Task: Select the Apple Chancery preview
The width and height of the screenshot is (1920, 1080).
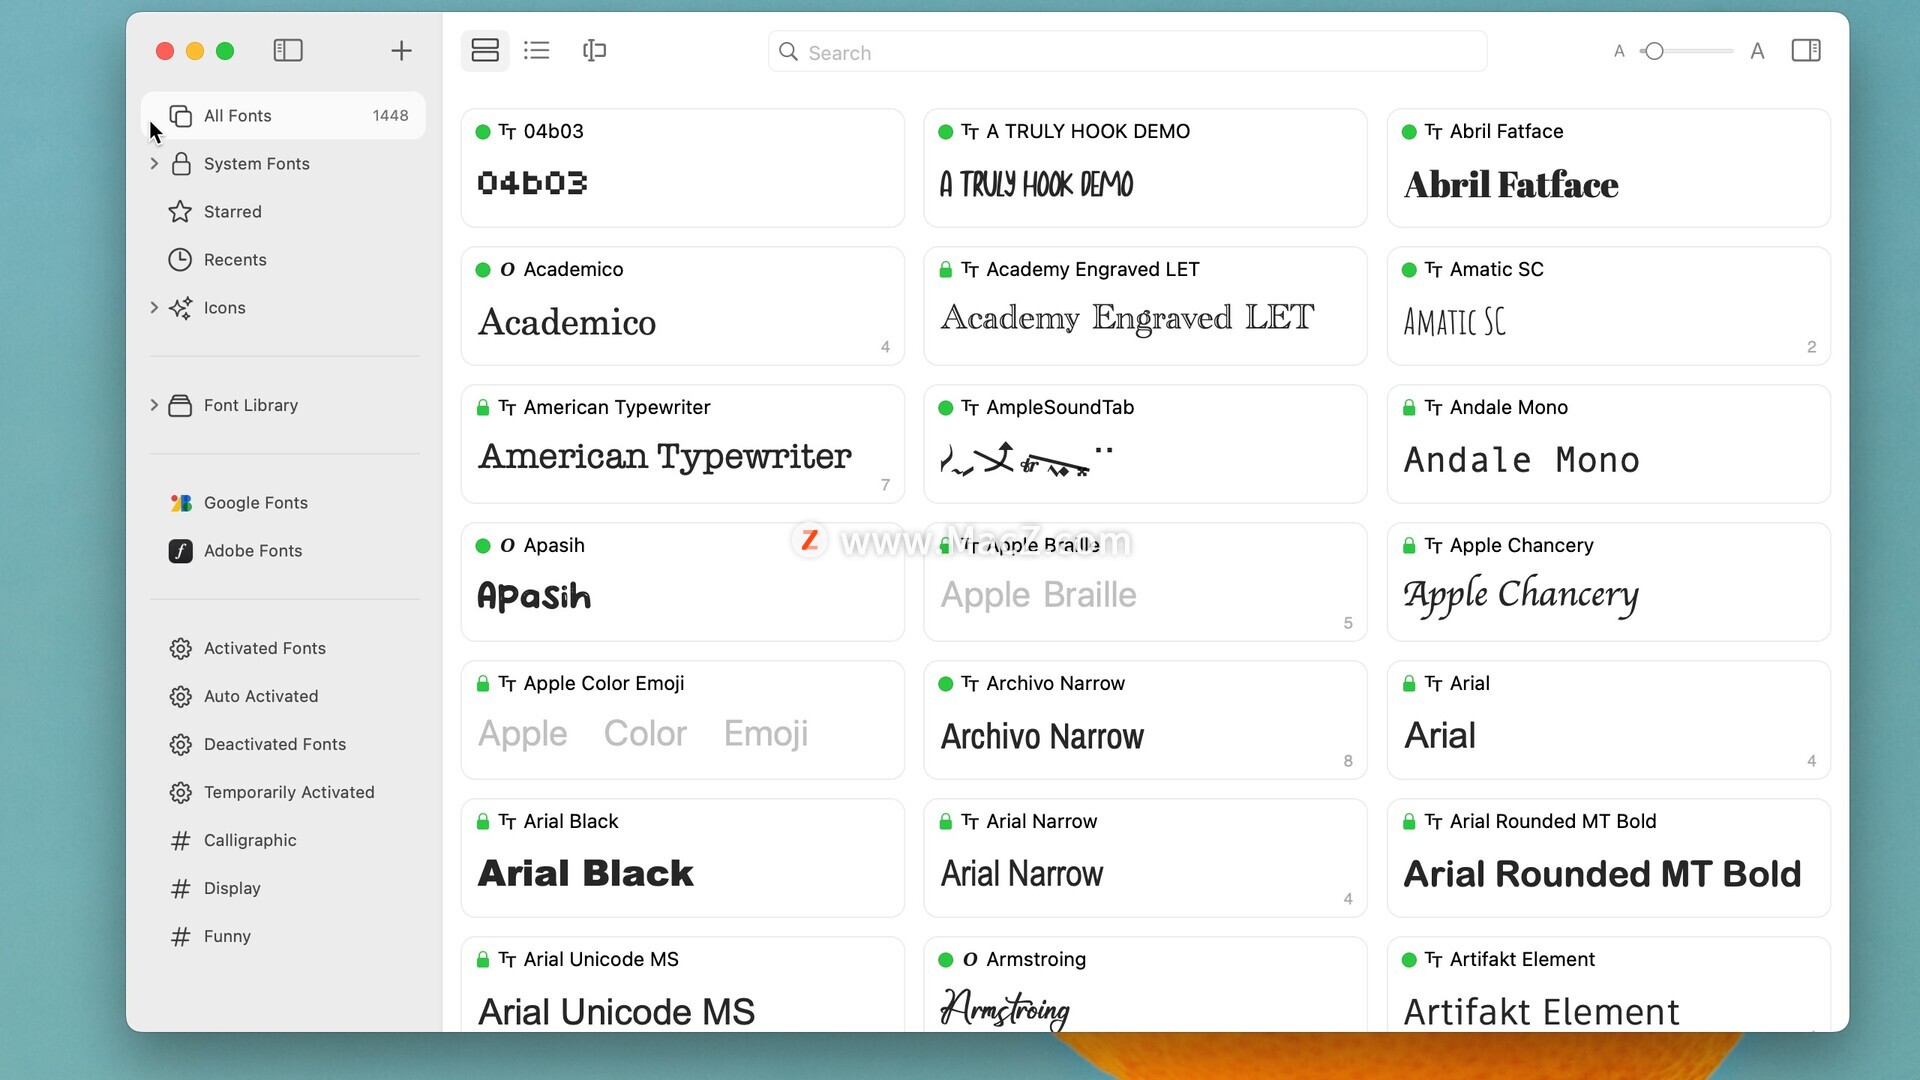Action: point(1521,596)
